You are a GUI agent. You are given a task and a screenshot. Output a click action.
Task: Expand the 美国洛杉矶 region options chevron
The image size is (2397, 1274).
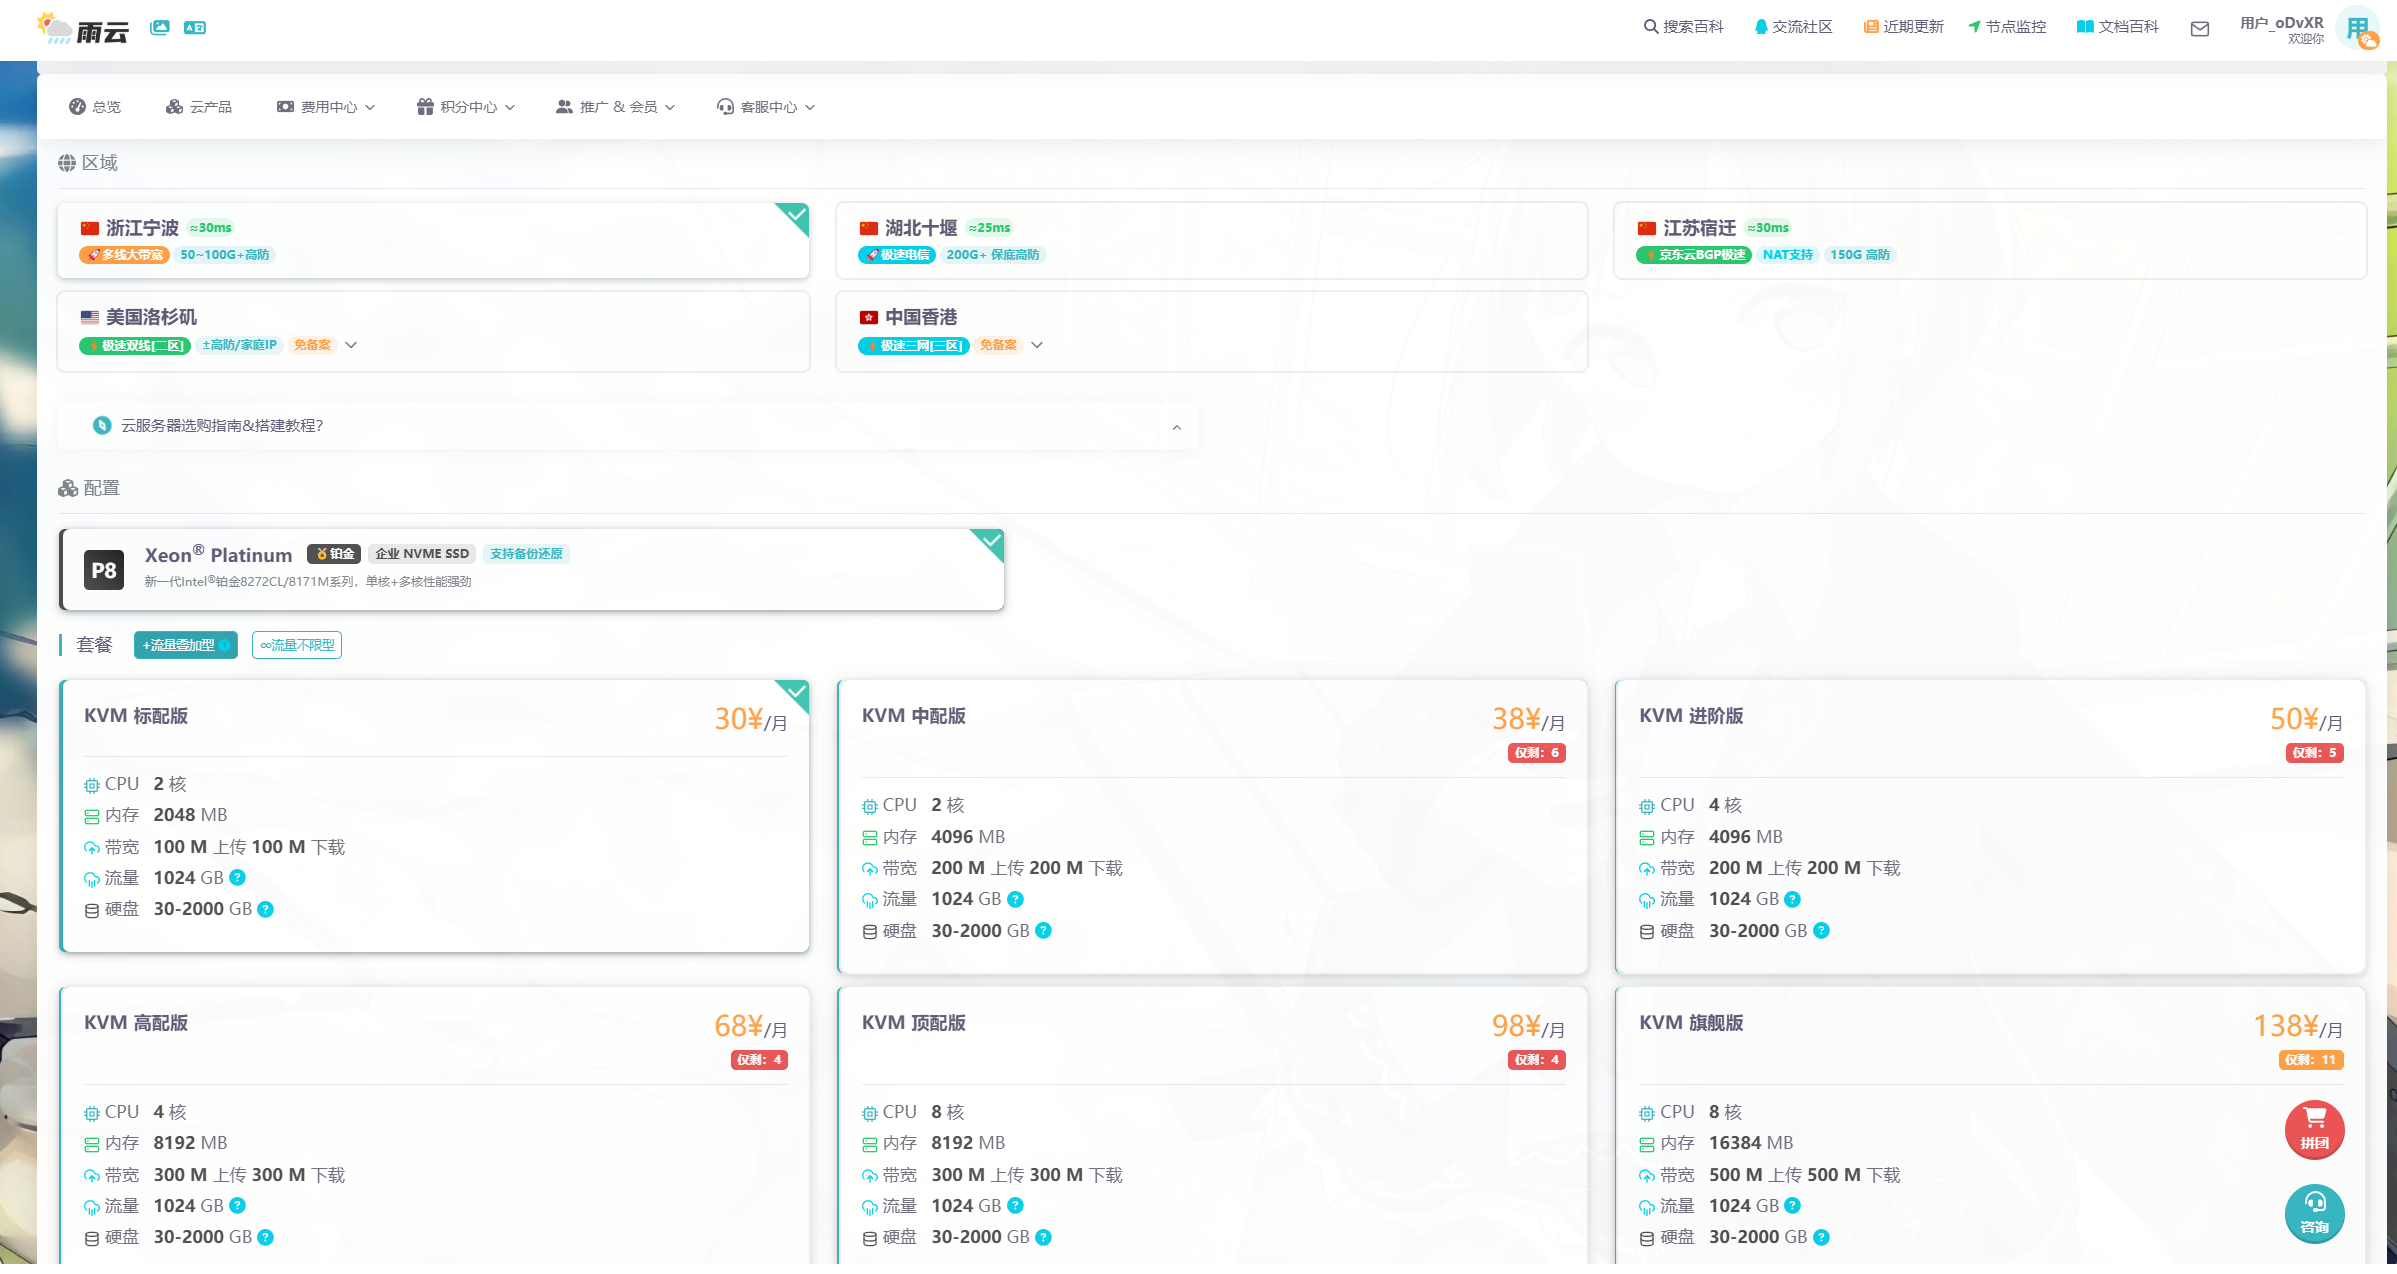pos(351,345)
